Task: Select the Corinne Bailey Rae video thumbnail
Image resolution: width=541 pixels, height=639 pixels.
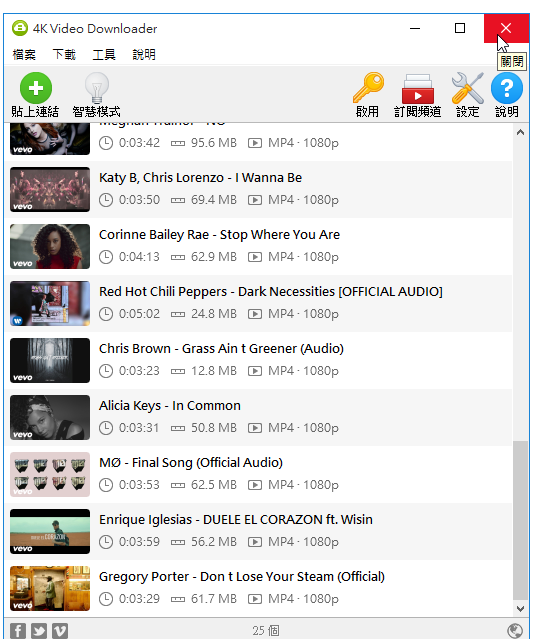Action: pos(50,246)
